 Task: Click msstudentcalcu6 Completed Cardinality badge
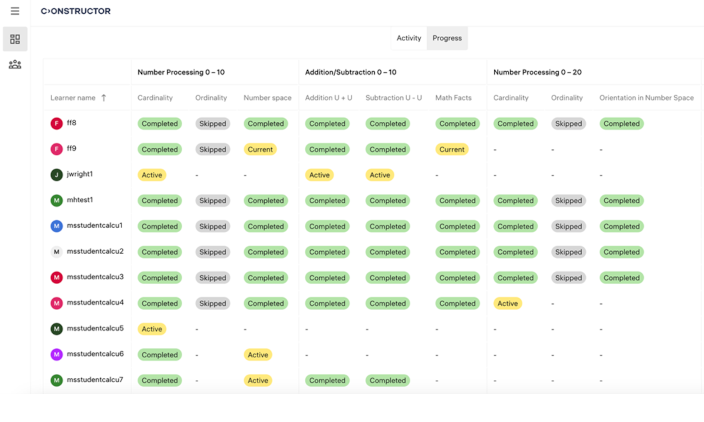tap(159, 355)
